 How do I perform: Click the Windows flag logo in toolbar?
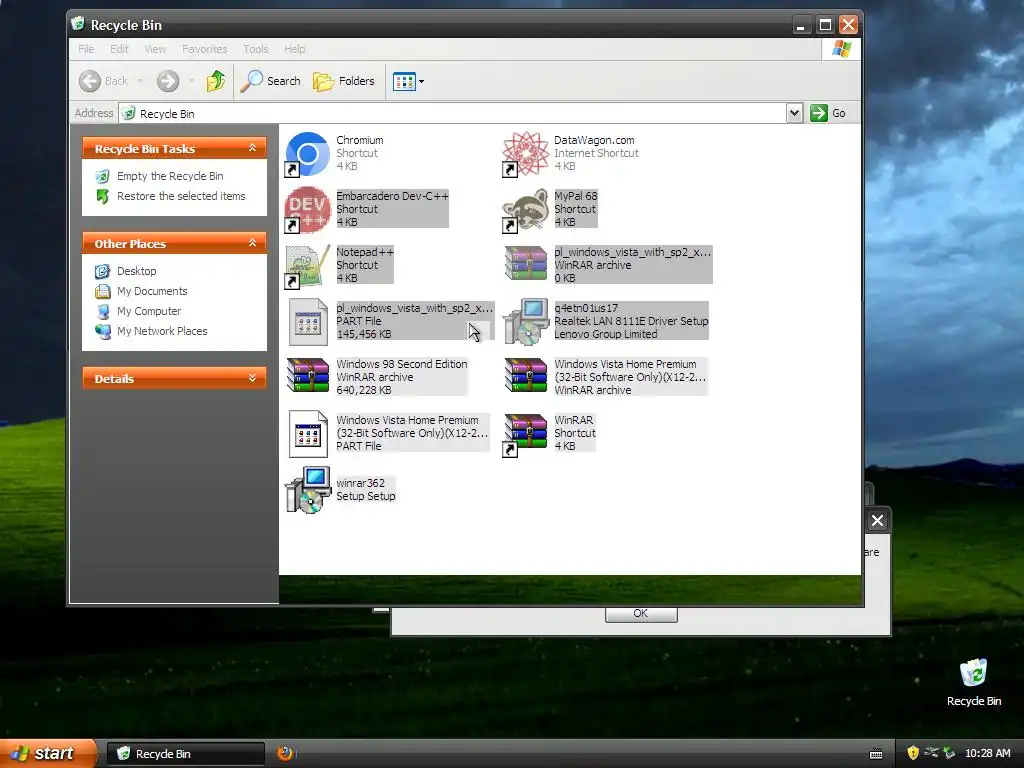841,49
